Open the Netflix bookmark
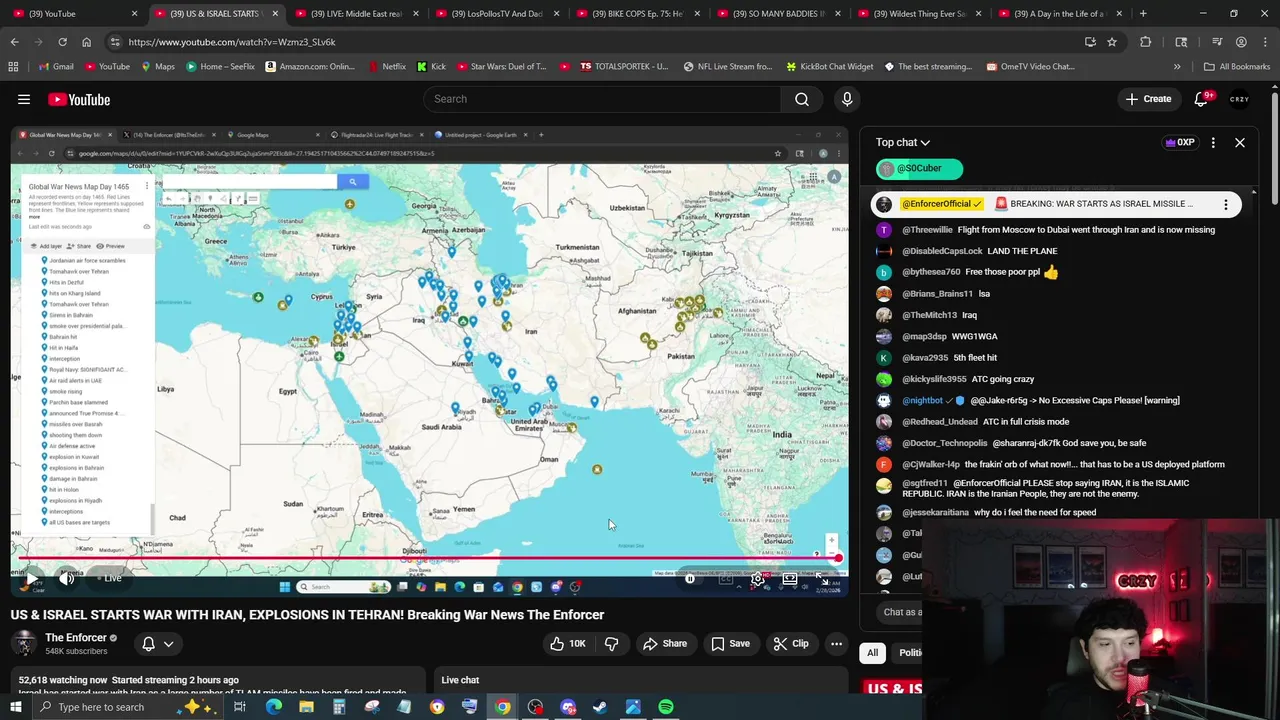 point(387,66)
